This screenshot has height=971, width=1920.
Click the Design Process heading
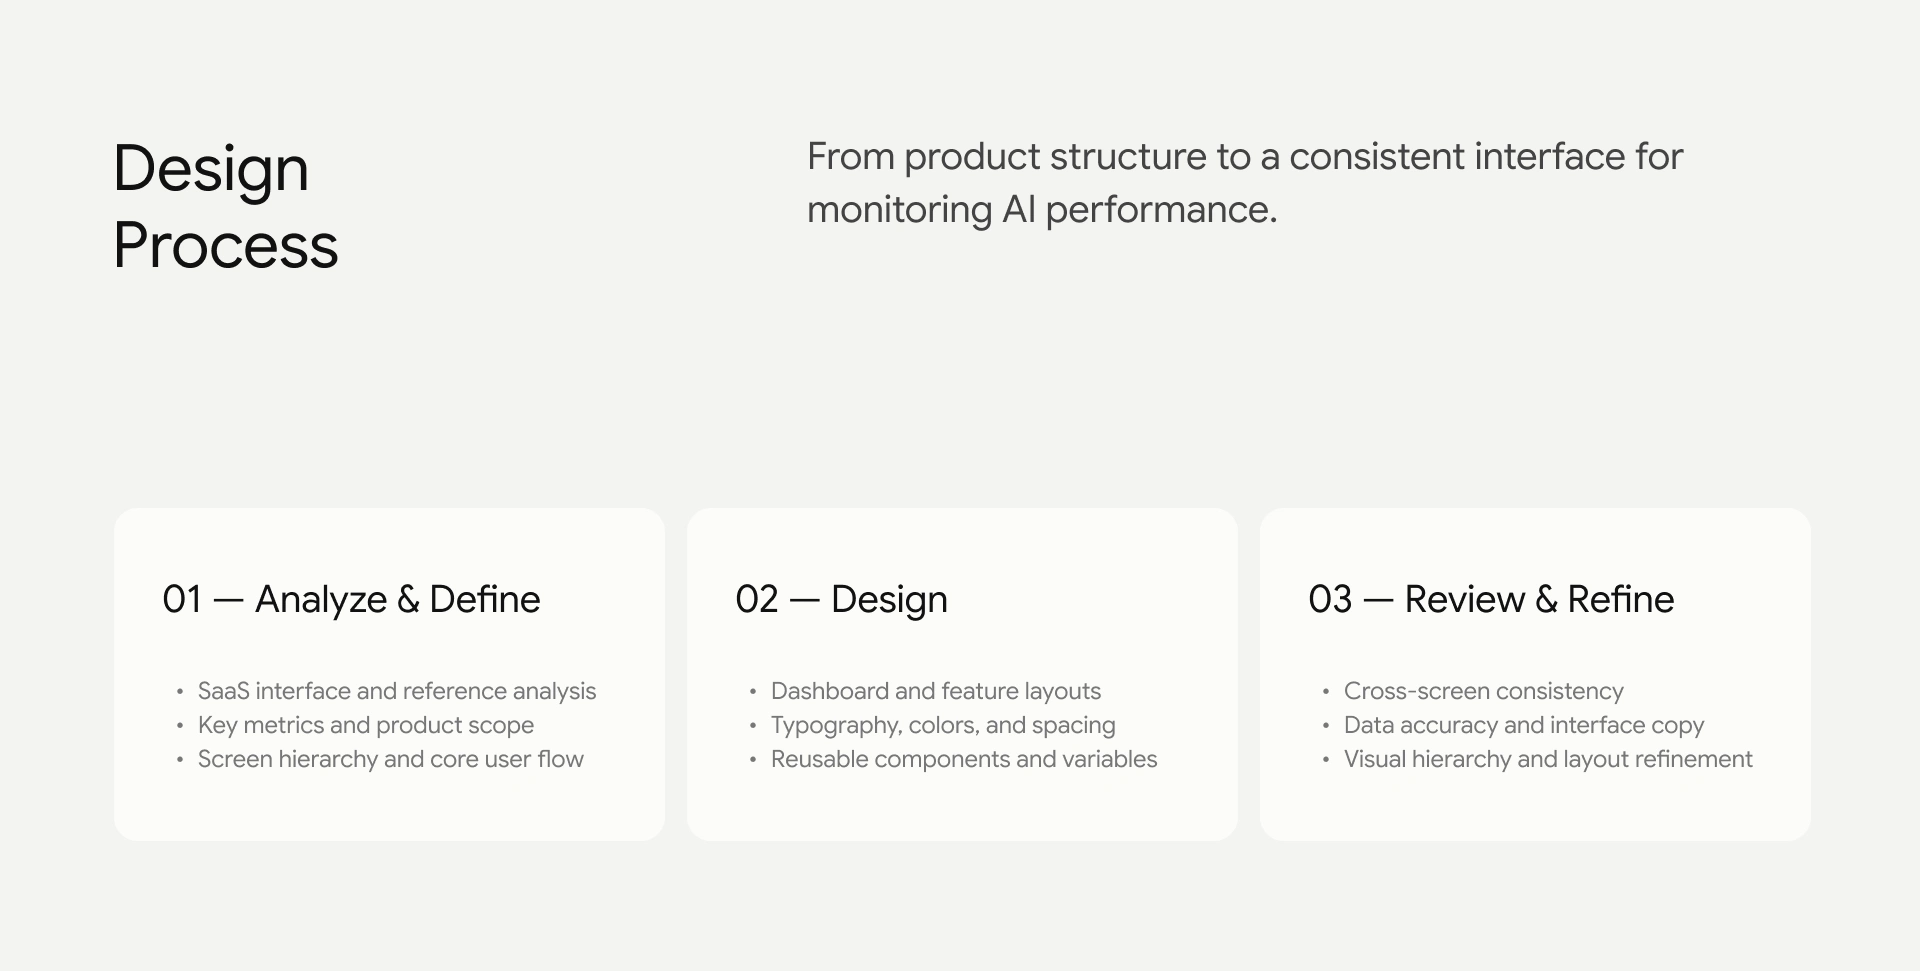click(x=226, y=206)
